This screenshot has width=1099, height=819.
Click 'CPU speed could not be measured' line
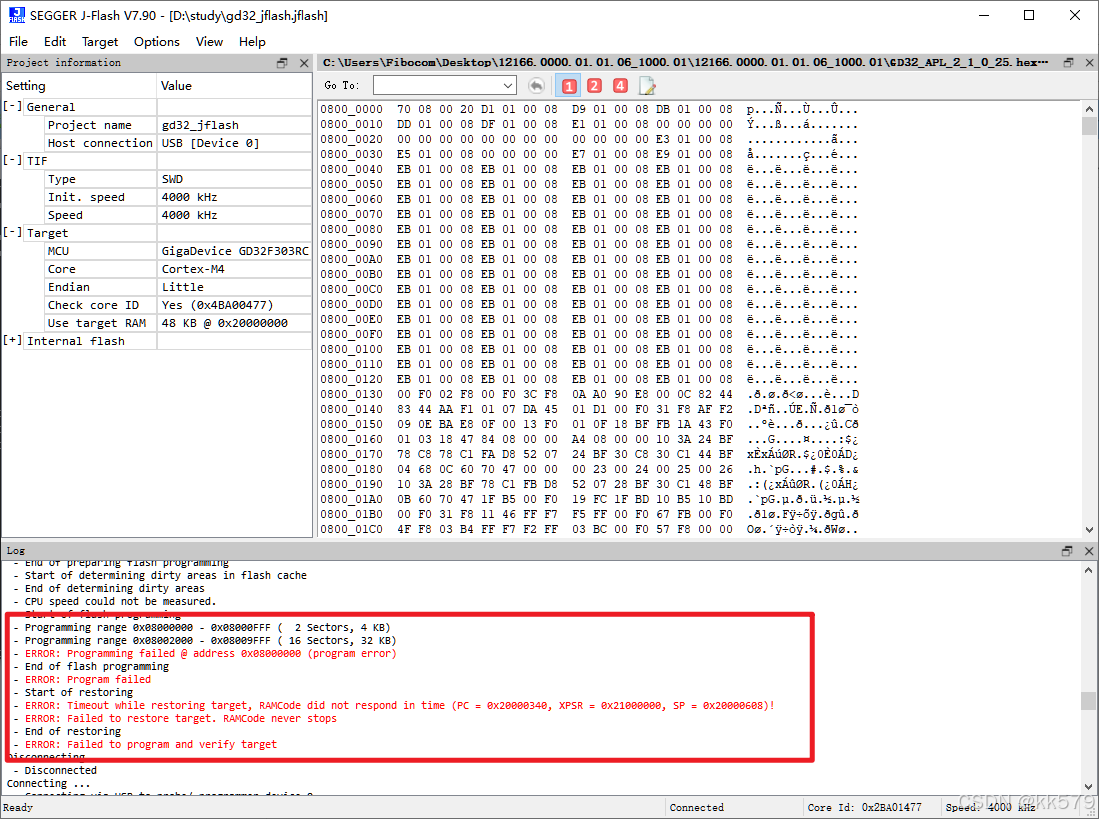[120, 601]
